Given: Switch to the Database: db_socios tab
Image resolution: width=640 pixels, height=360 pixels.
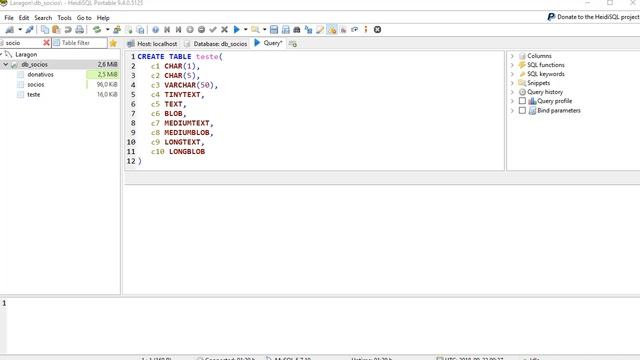Looking at the screenshot, I should 215,44.
